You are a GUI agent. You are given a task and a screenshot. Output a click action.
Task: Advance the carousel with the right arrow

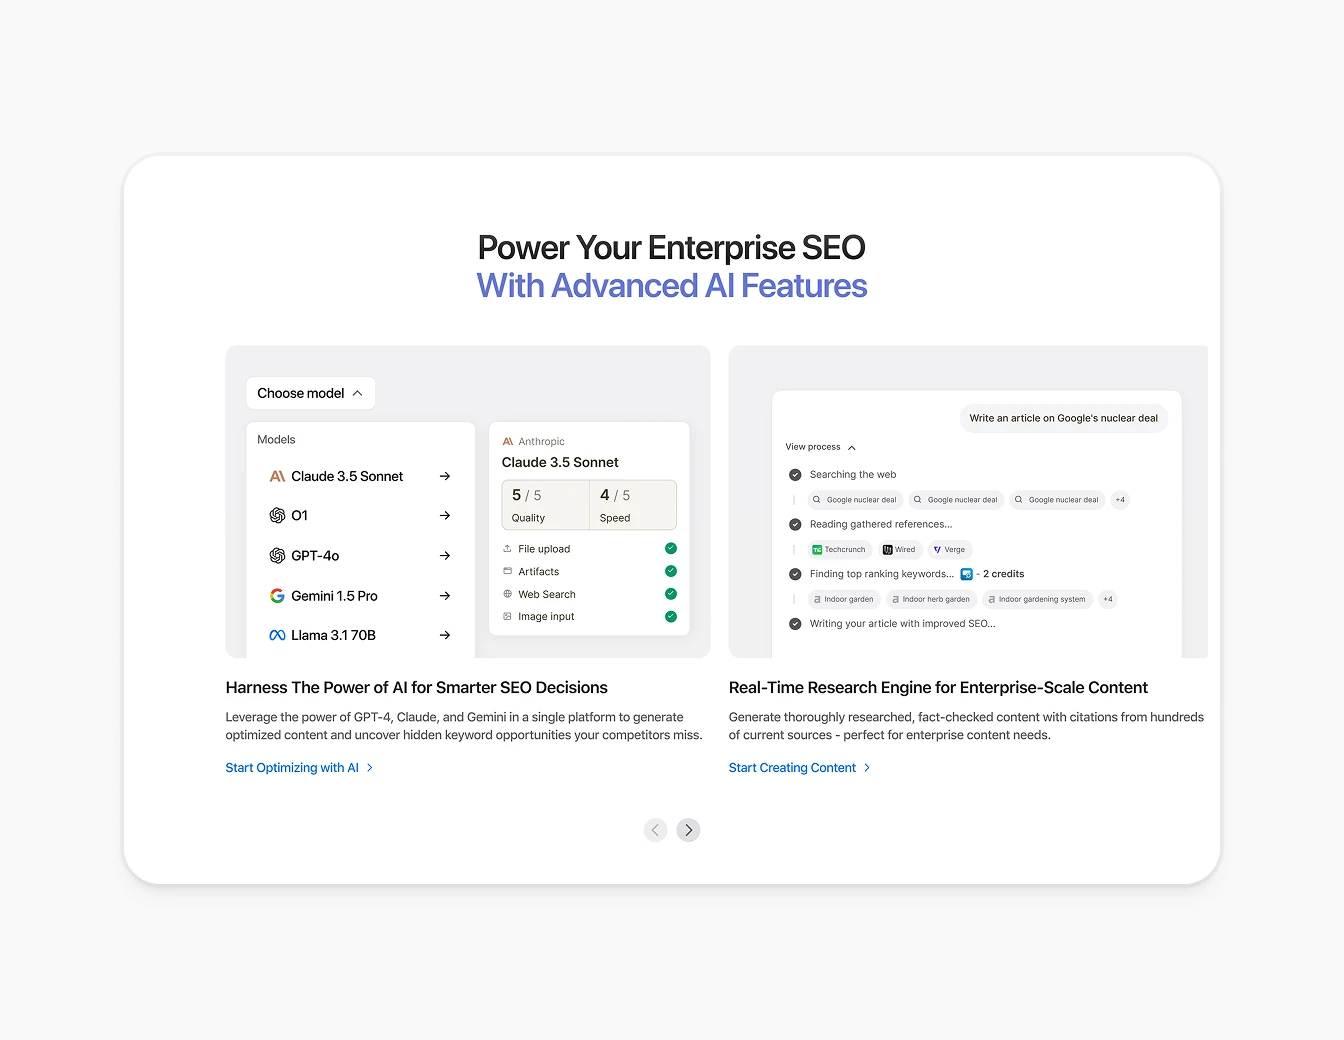click(x=688, y=830)
